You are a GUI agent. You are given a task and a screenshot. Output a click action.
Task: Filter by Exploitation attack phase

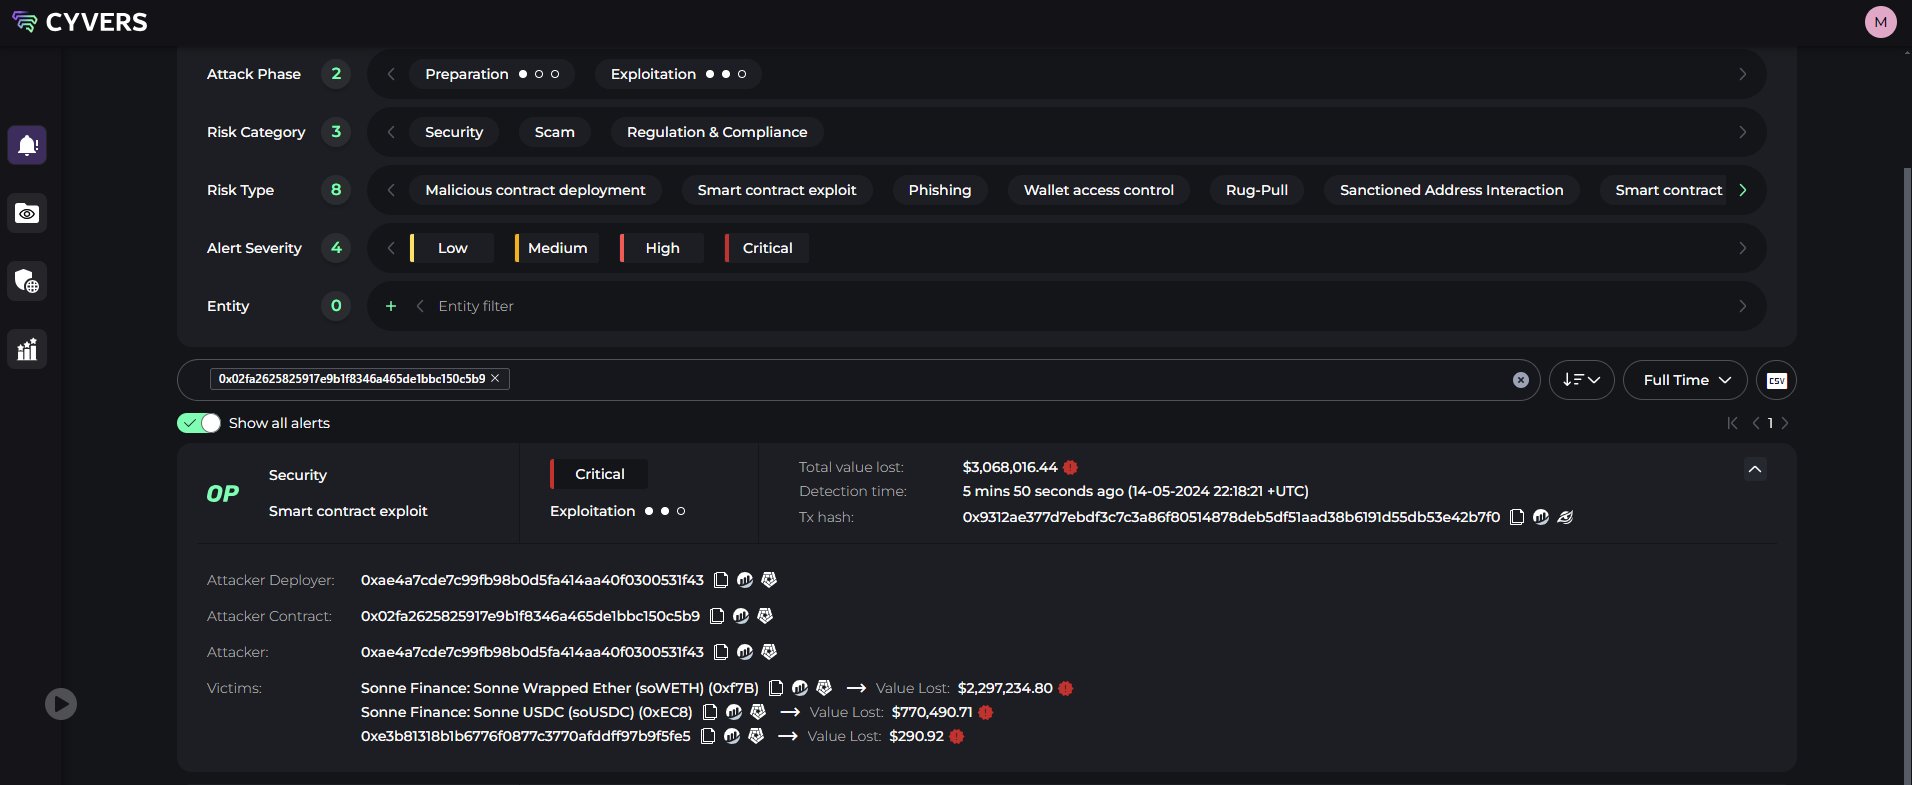coord(678,74)
